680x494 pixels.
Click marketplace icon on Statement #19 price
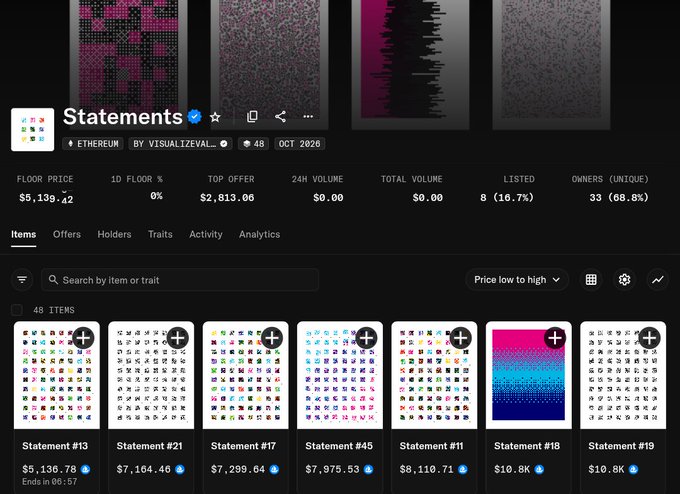pos(634,469)
